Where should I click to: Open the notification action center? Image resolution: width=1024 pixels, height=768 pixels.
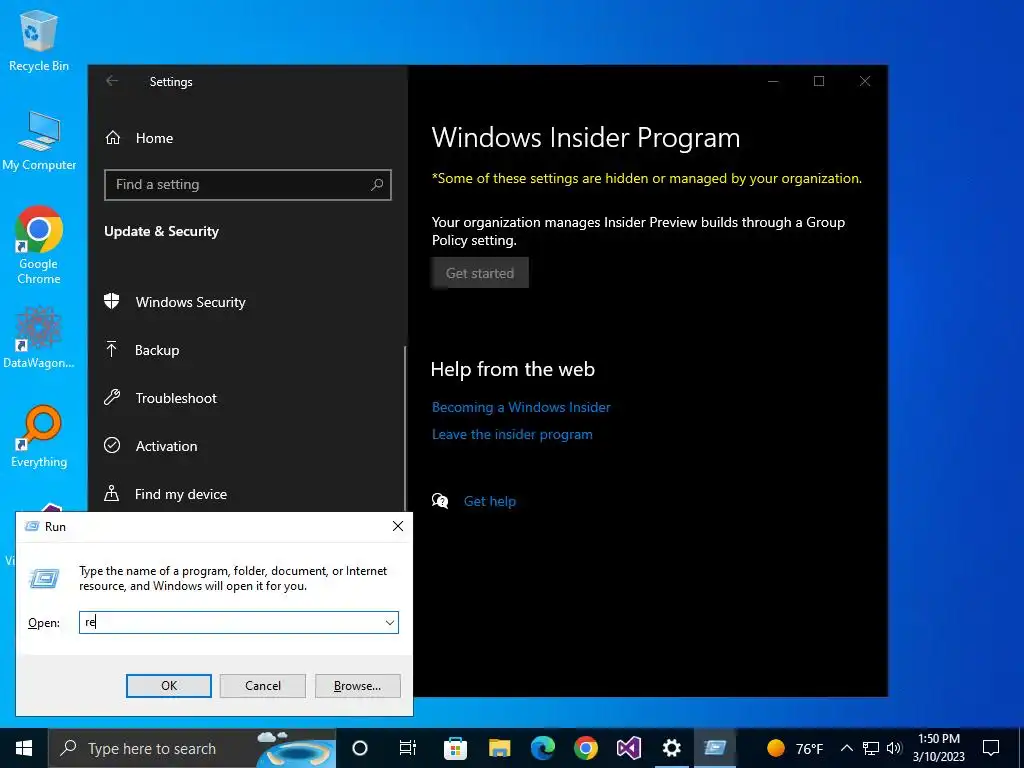[991, 748]
